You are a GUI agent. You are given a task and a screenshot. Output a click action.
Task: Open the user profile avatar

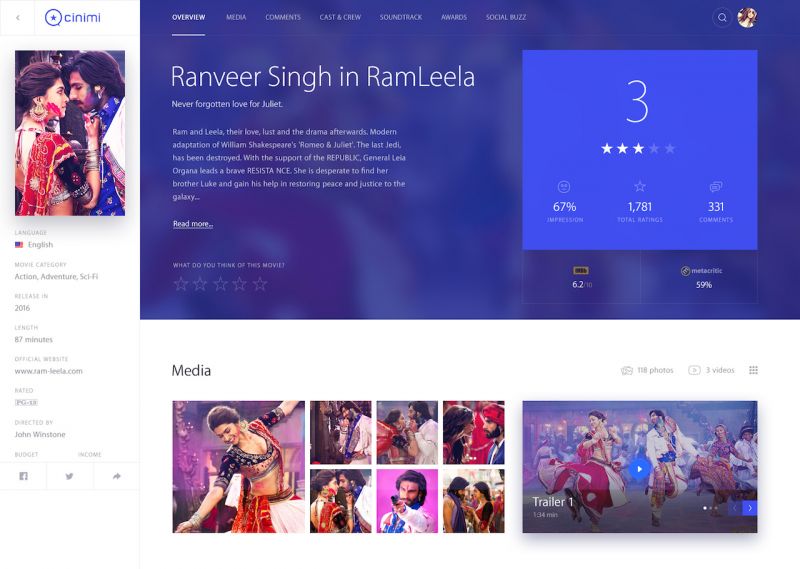pos(747,17)
